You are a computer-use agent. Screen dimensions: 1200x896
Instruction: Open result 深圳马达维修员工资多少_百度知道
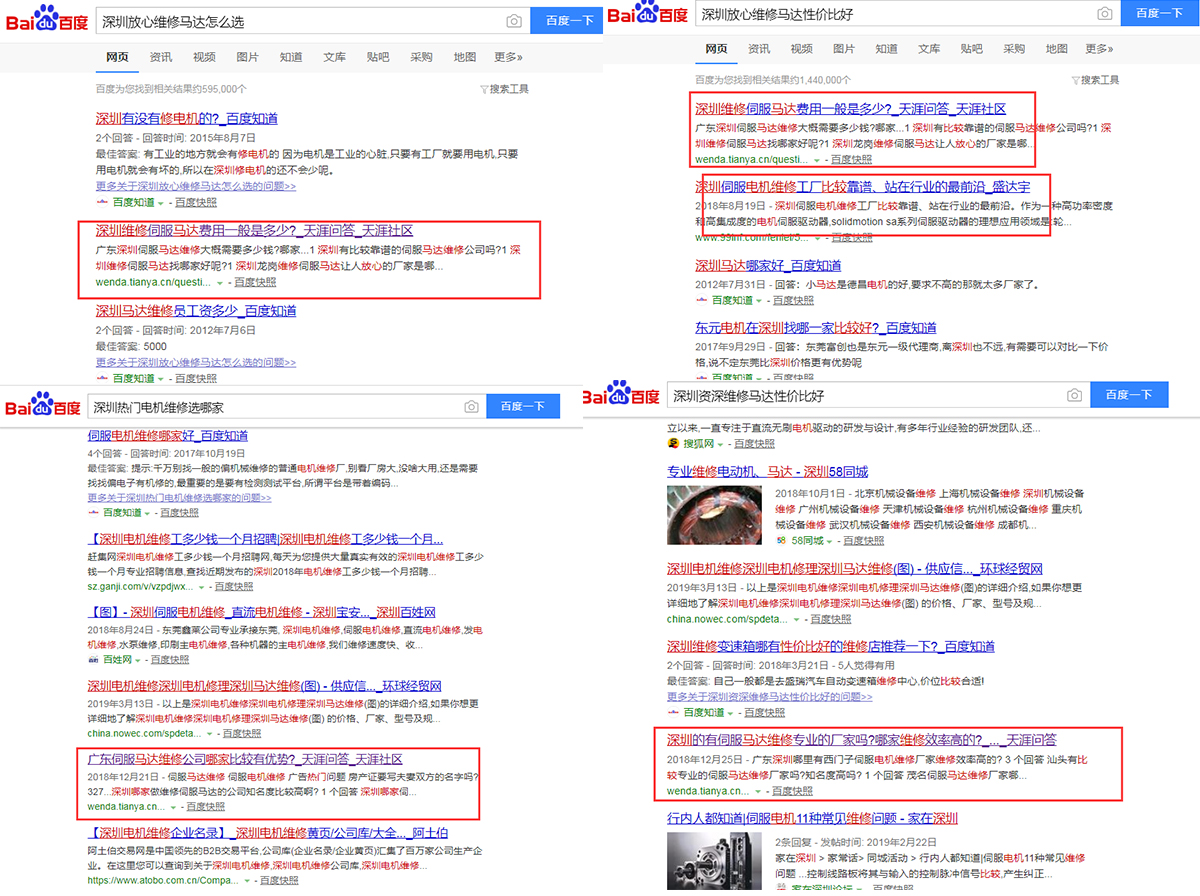pos(196,311)
